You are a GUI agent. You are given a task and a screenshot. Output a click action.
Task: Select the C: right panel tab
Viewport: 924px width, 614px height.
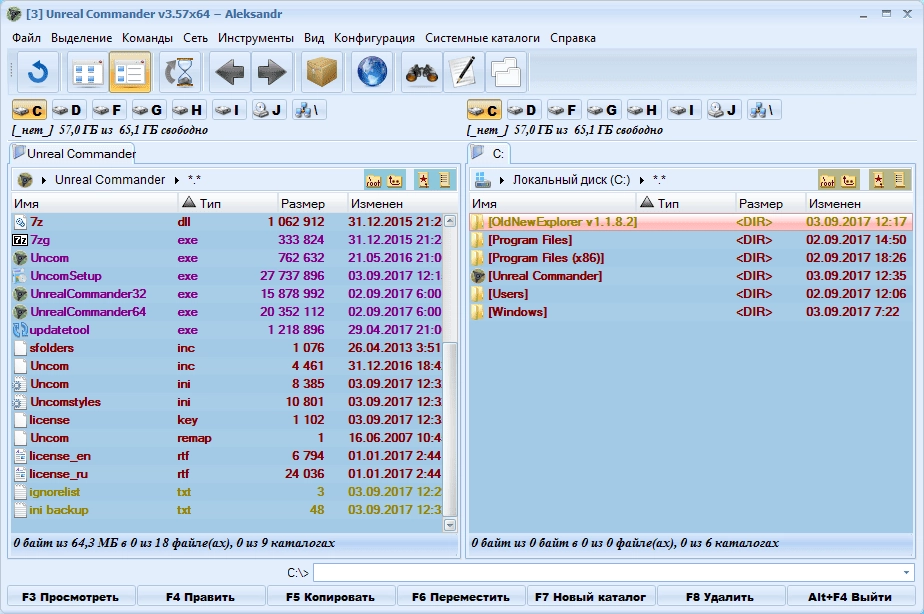(489, 154)
